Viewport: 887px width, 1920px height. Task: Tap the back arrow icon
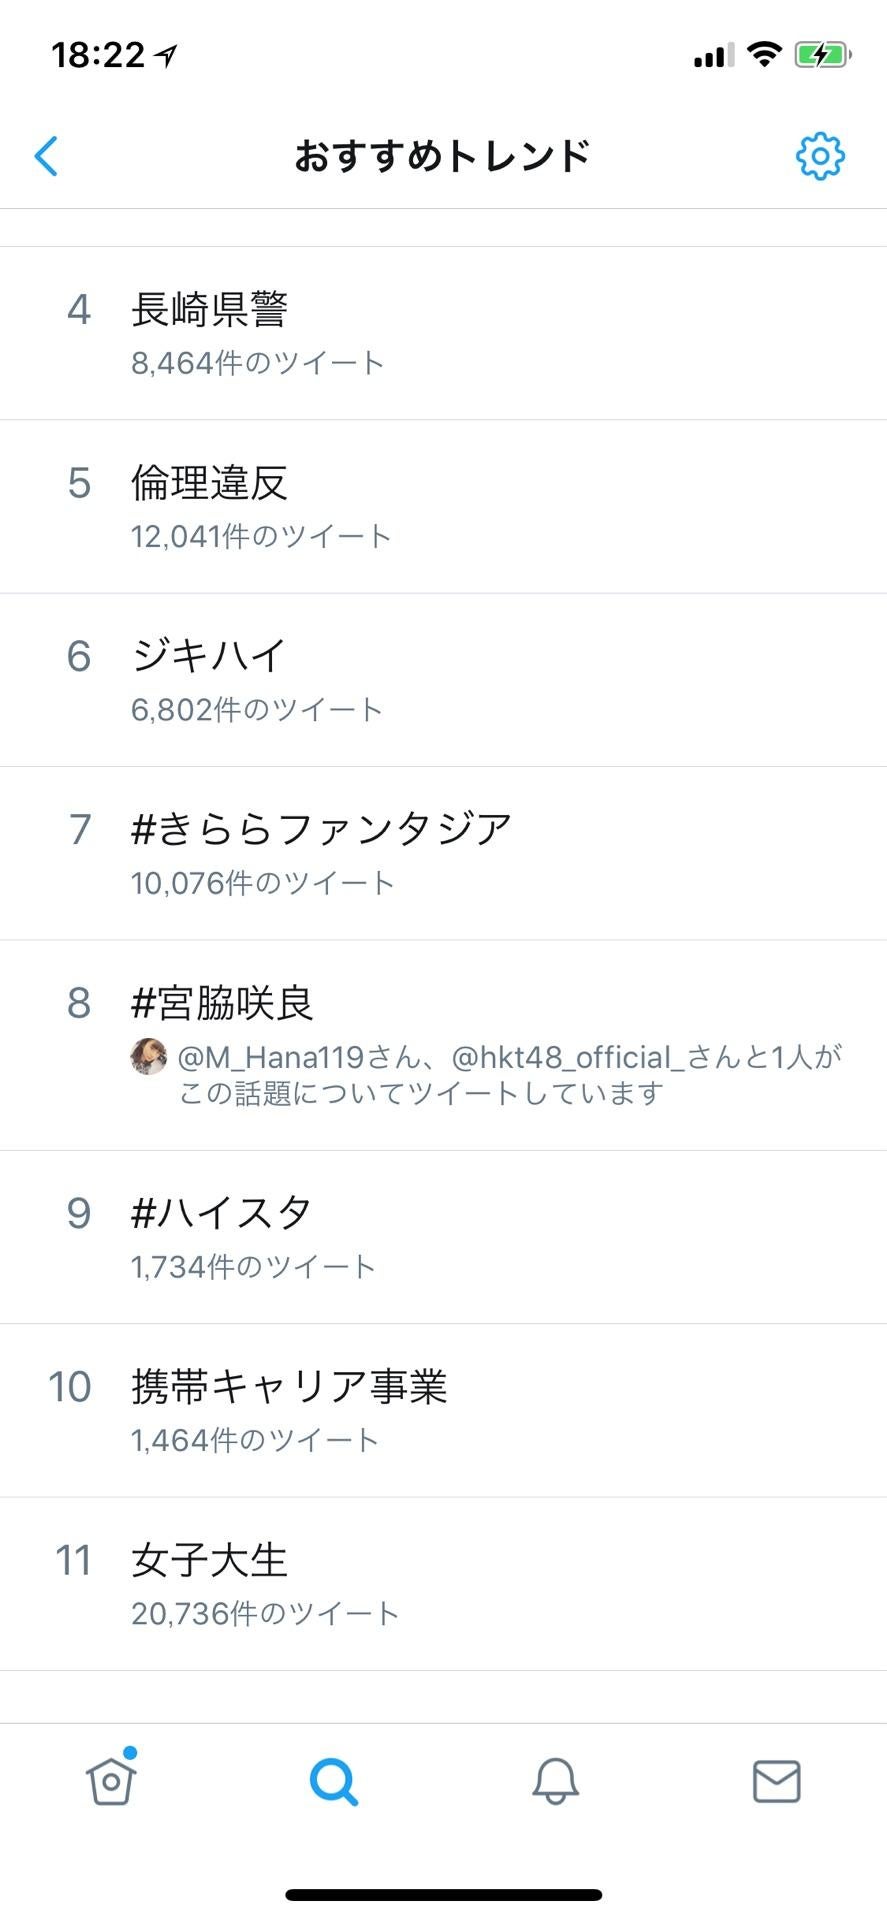tap(46, 156)
